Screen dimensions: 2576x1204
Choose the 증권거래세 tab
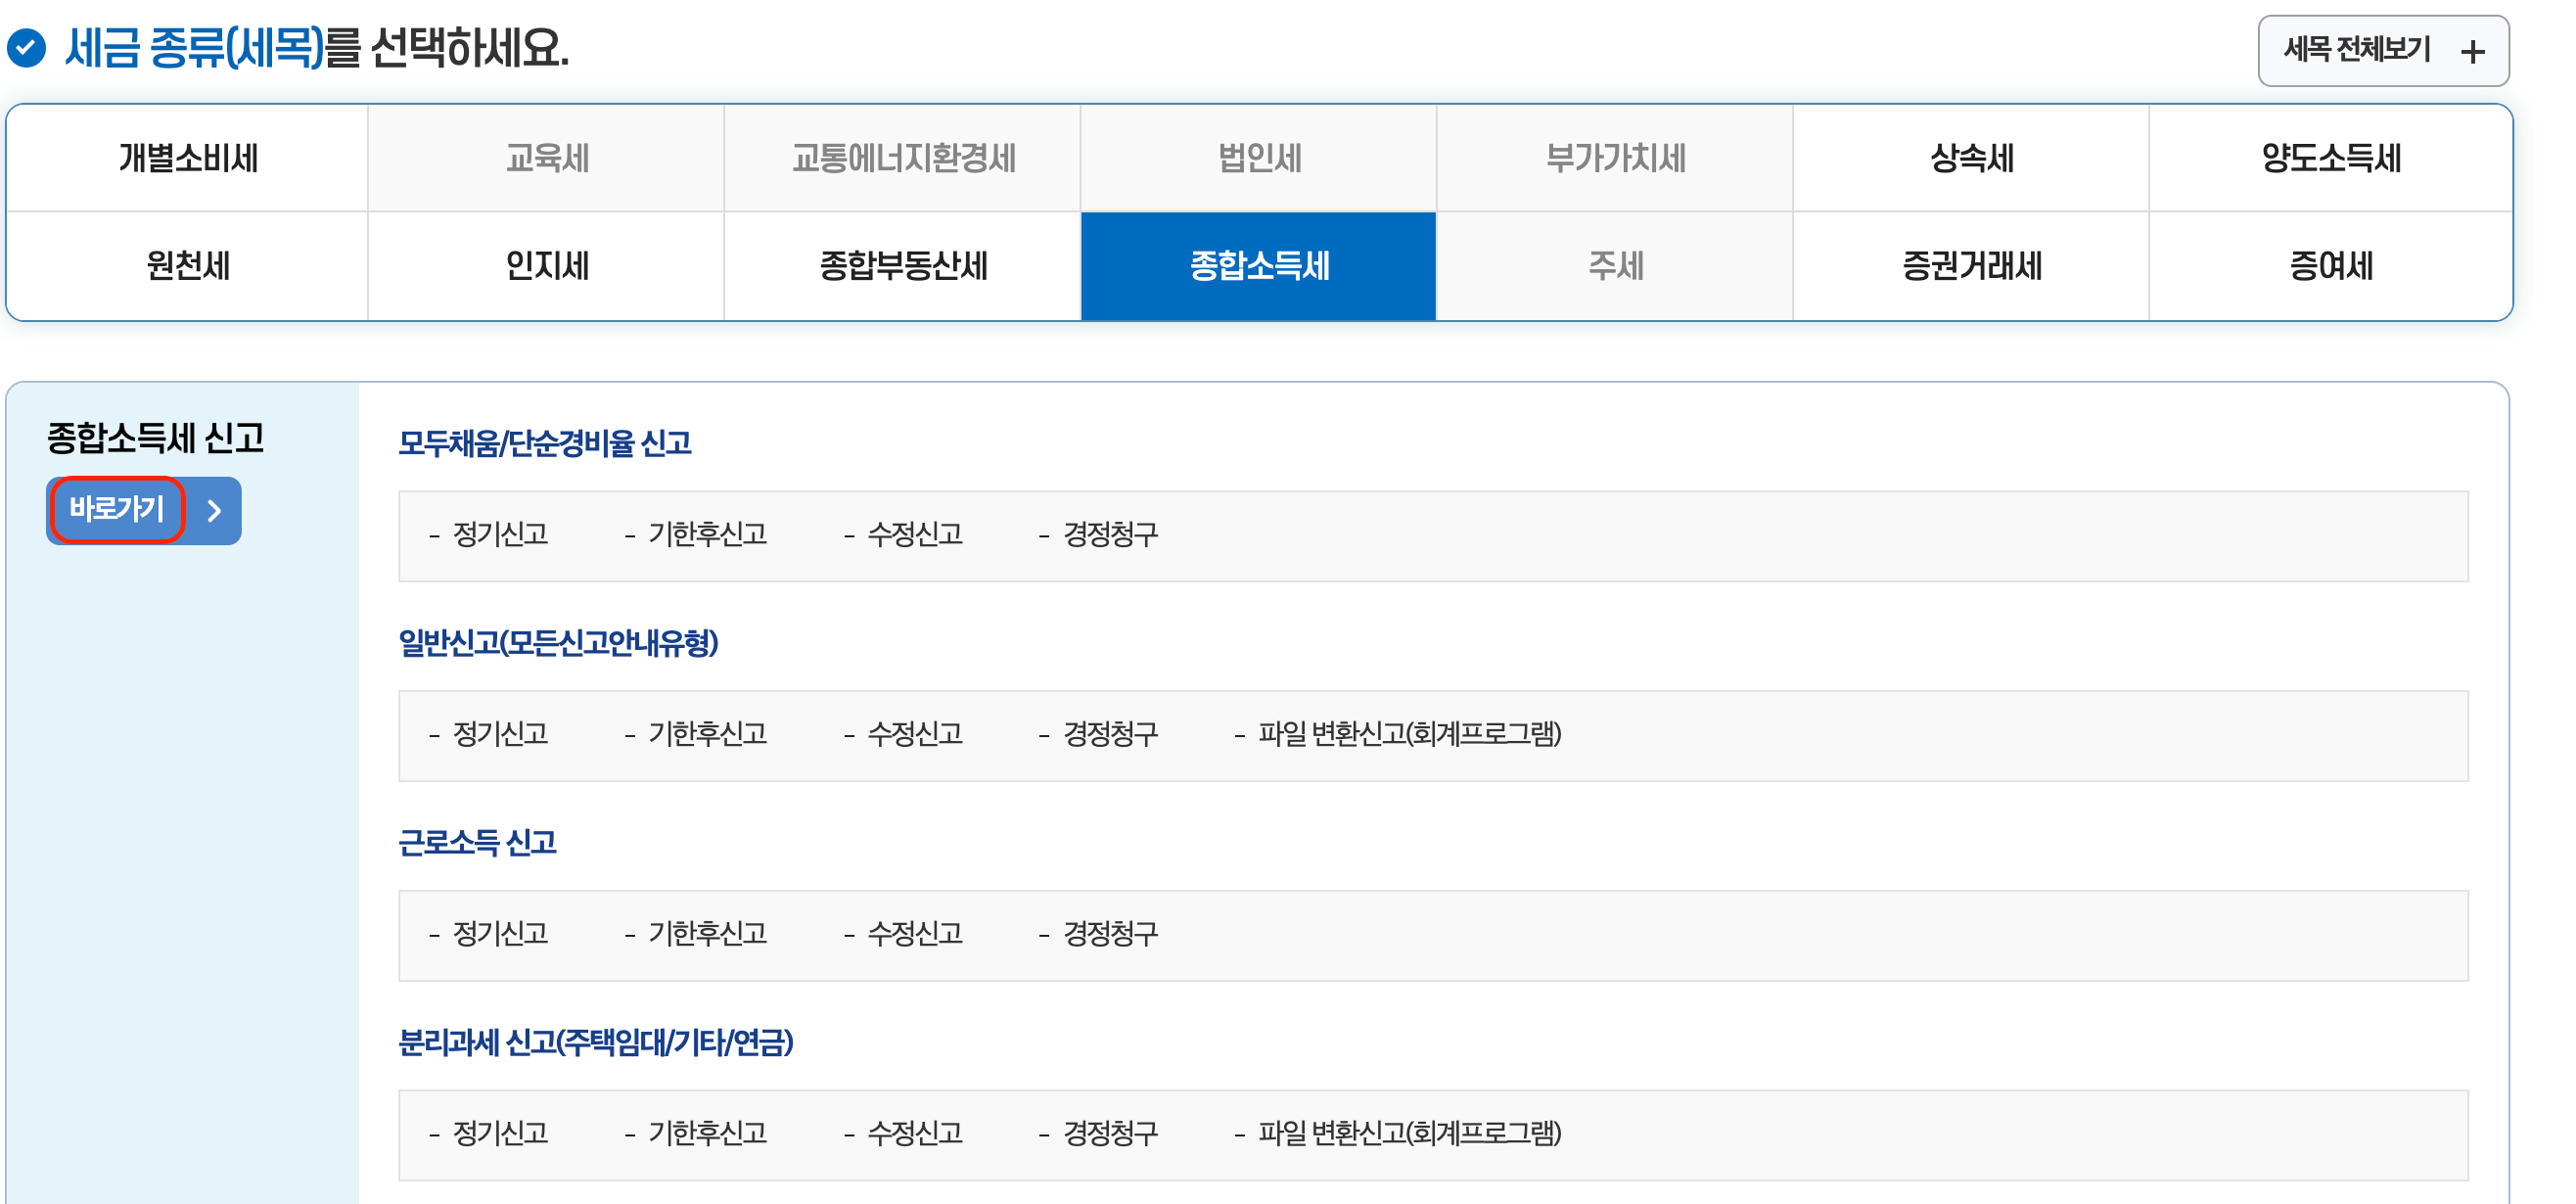click(1971, 266)
